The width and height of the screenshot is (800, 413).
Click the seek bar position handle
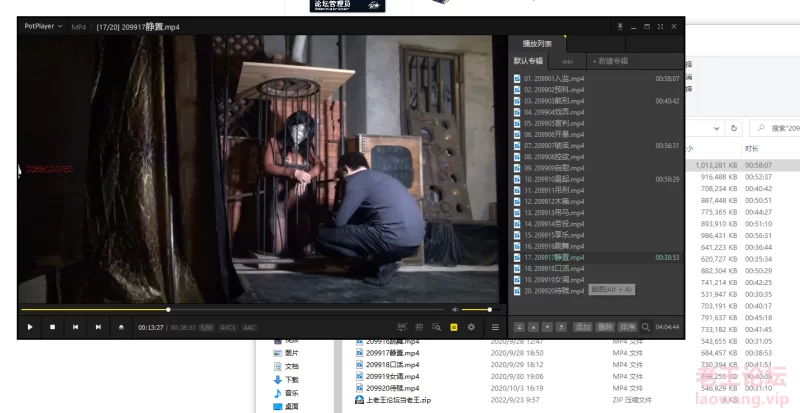tap(168, 309)
